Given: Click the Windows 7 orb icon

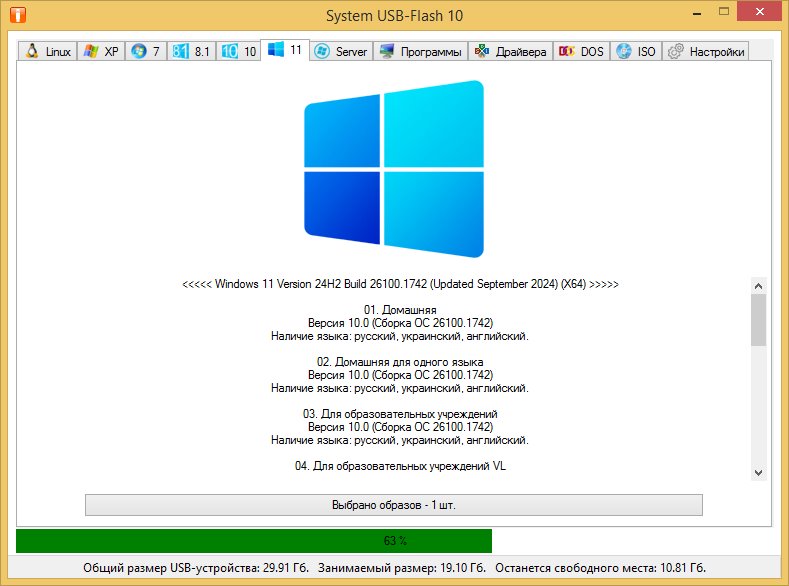Looking at the screenshot, I should (138, 52).
